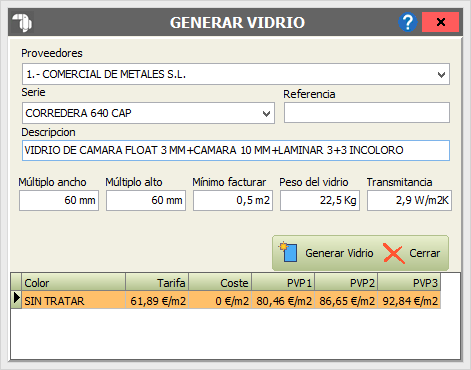The image size is (471, 370).
Task: Click the Color column header
Action: (73, 283)
